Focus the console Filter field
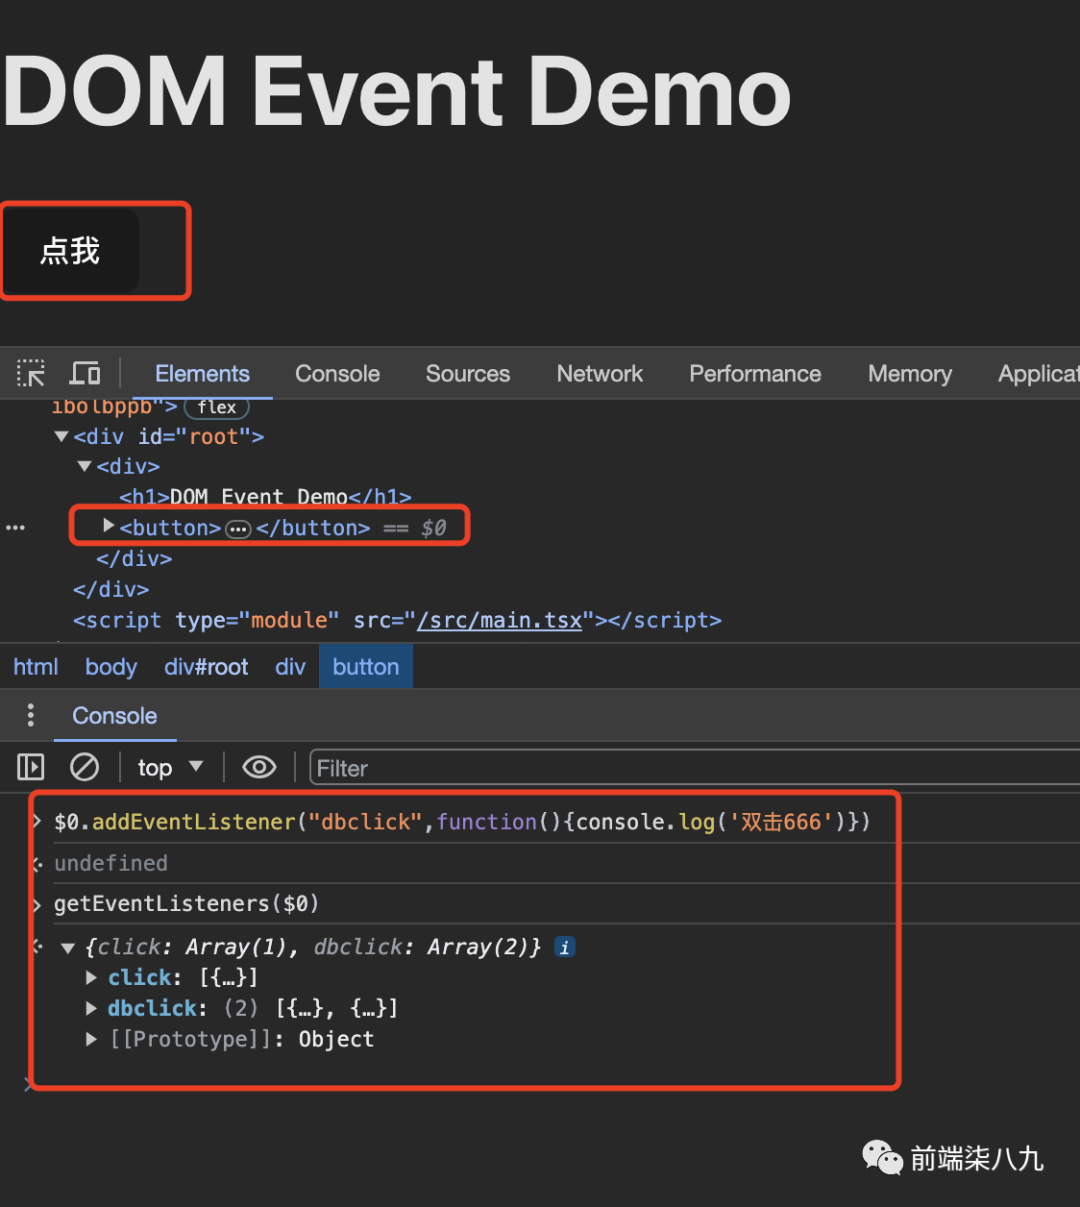 click(694, 768)
